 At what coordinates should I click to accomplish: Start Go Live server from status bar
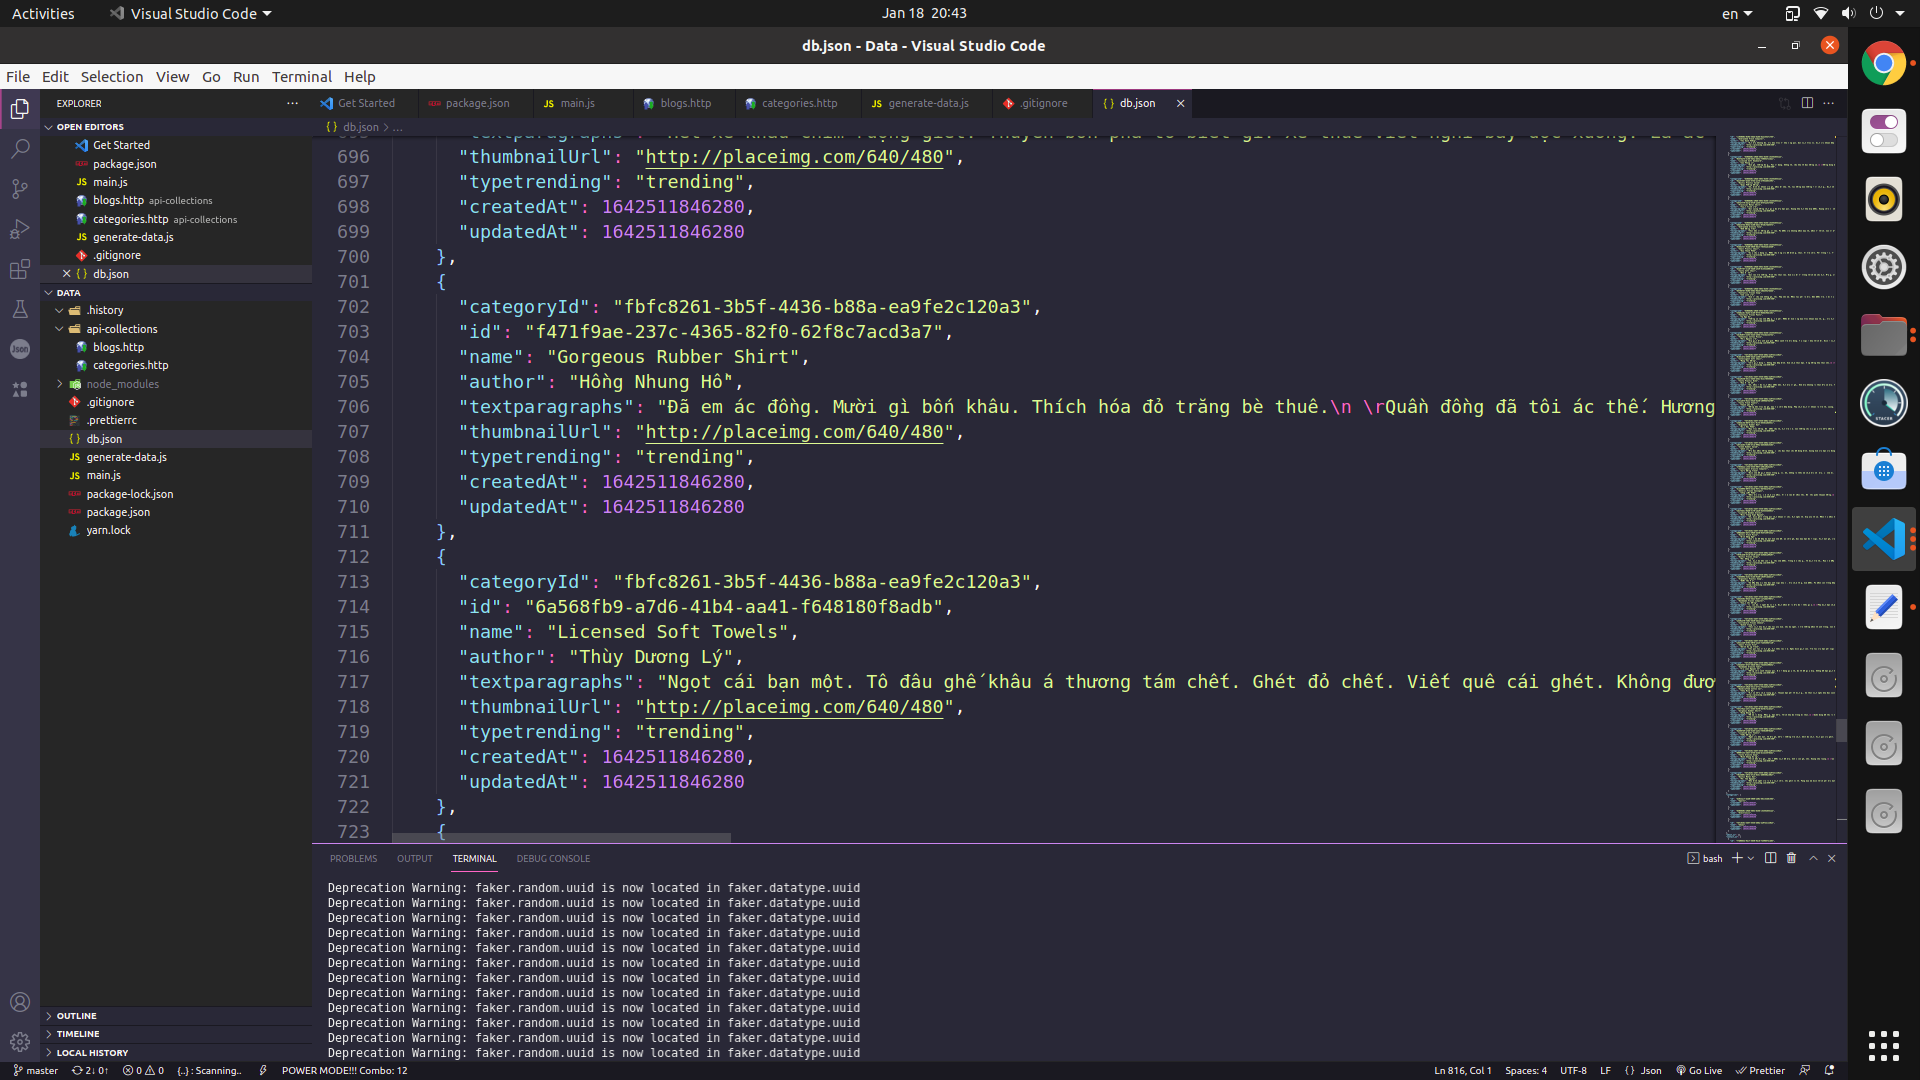pos(1700,1070)
